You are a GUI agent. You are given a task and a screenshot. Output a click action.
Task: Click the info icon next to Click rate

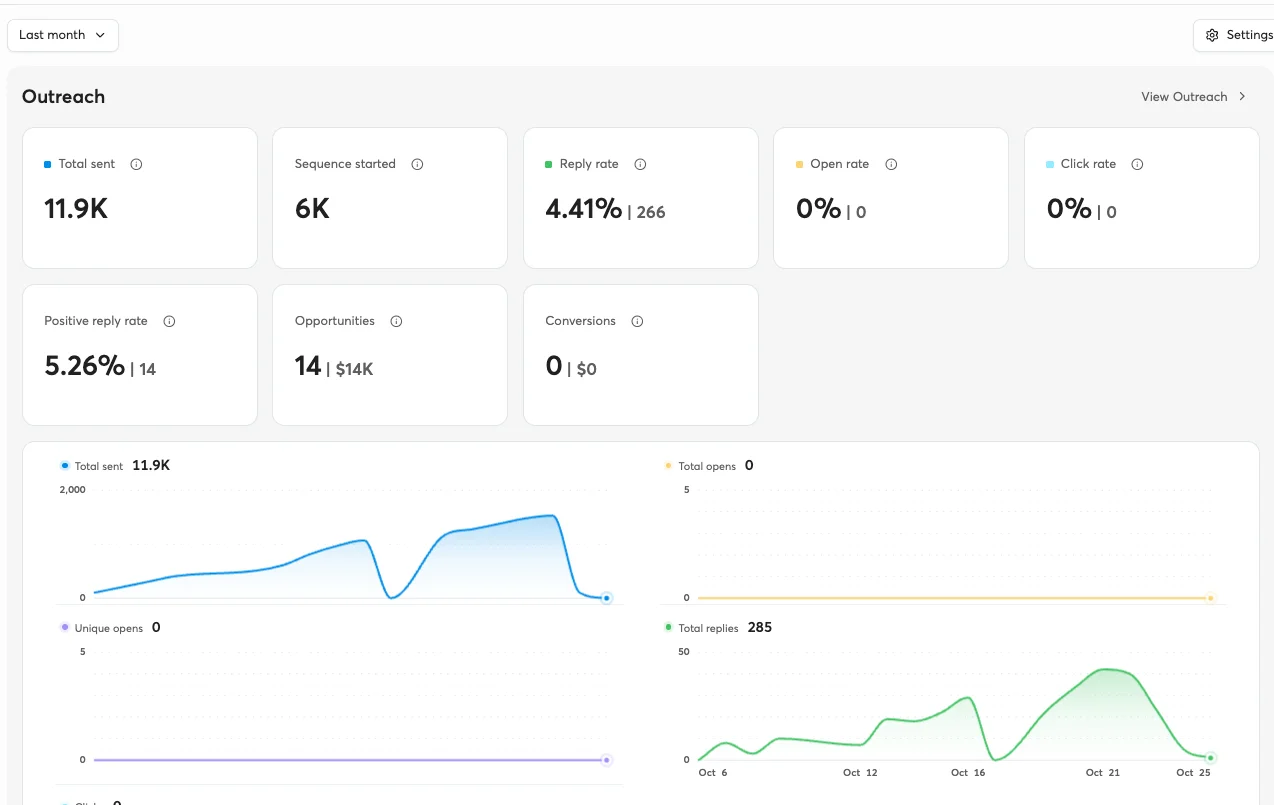pyautogui.click(x=1137, y=164)
